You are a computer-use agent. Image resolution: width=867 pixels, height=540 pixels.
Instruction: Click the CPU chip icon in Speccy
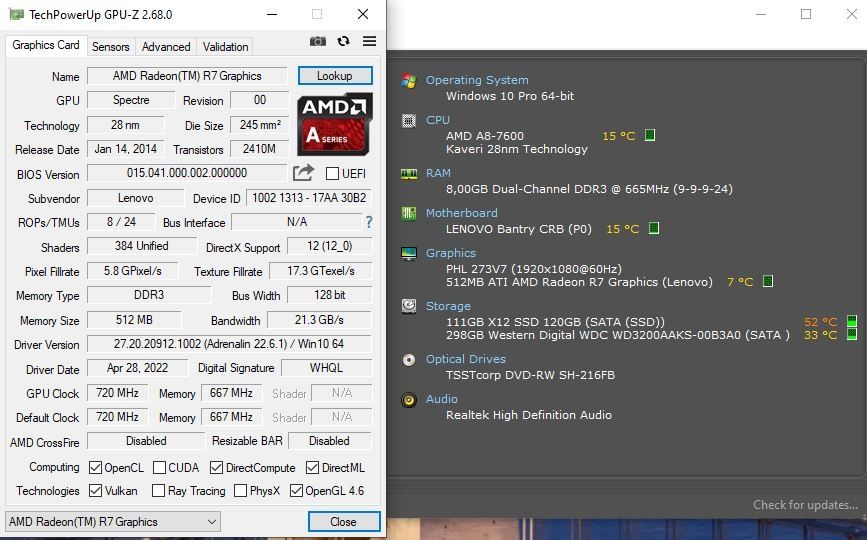(x=409, y=120)
